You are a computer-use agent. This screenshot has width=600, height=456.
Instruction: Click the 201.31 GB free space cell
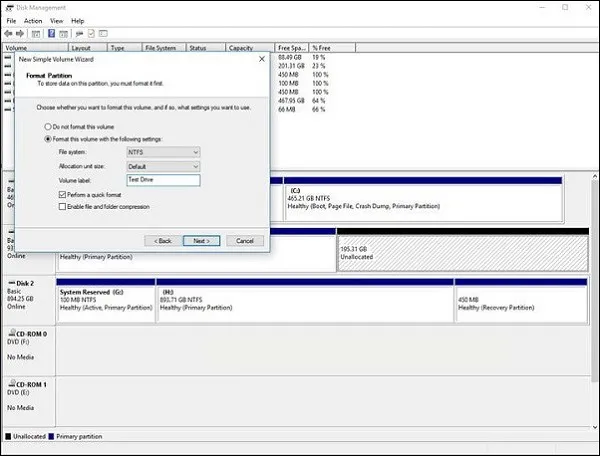291,66
